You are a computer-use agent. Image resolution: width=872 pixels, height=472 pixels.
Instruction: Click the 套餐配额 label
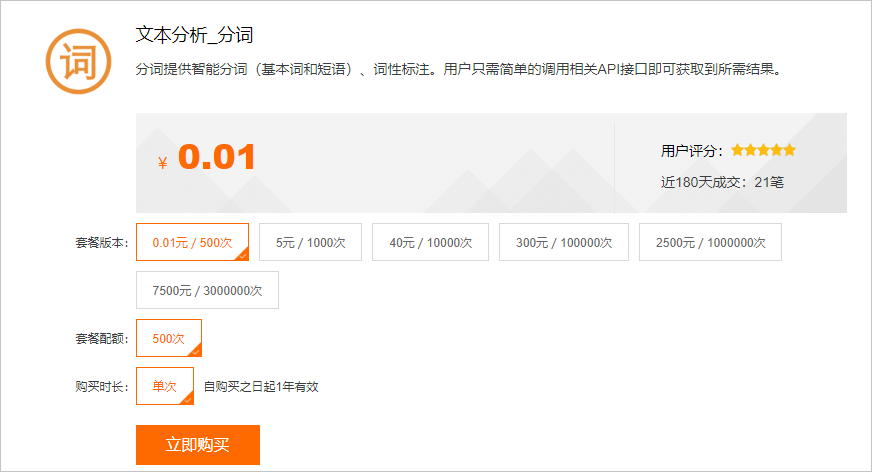(102, 338)
